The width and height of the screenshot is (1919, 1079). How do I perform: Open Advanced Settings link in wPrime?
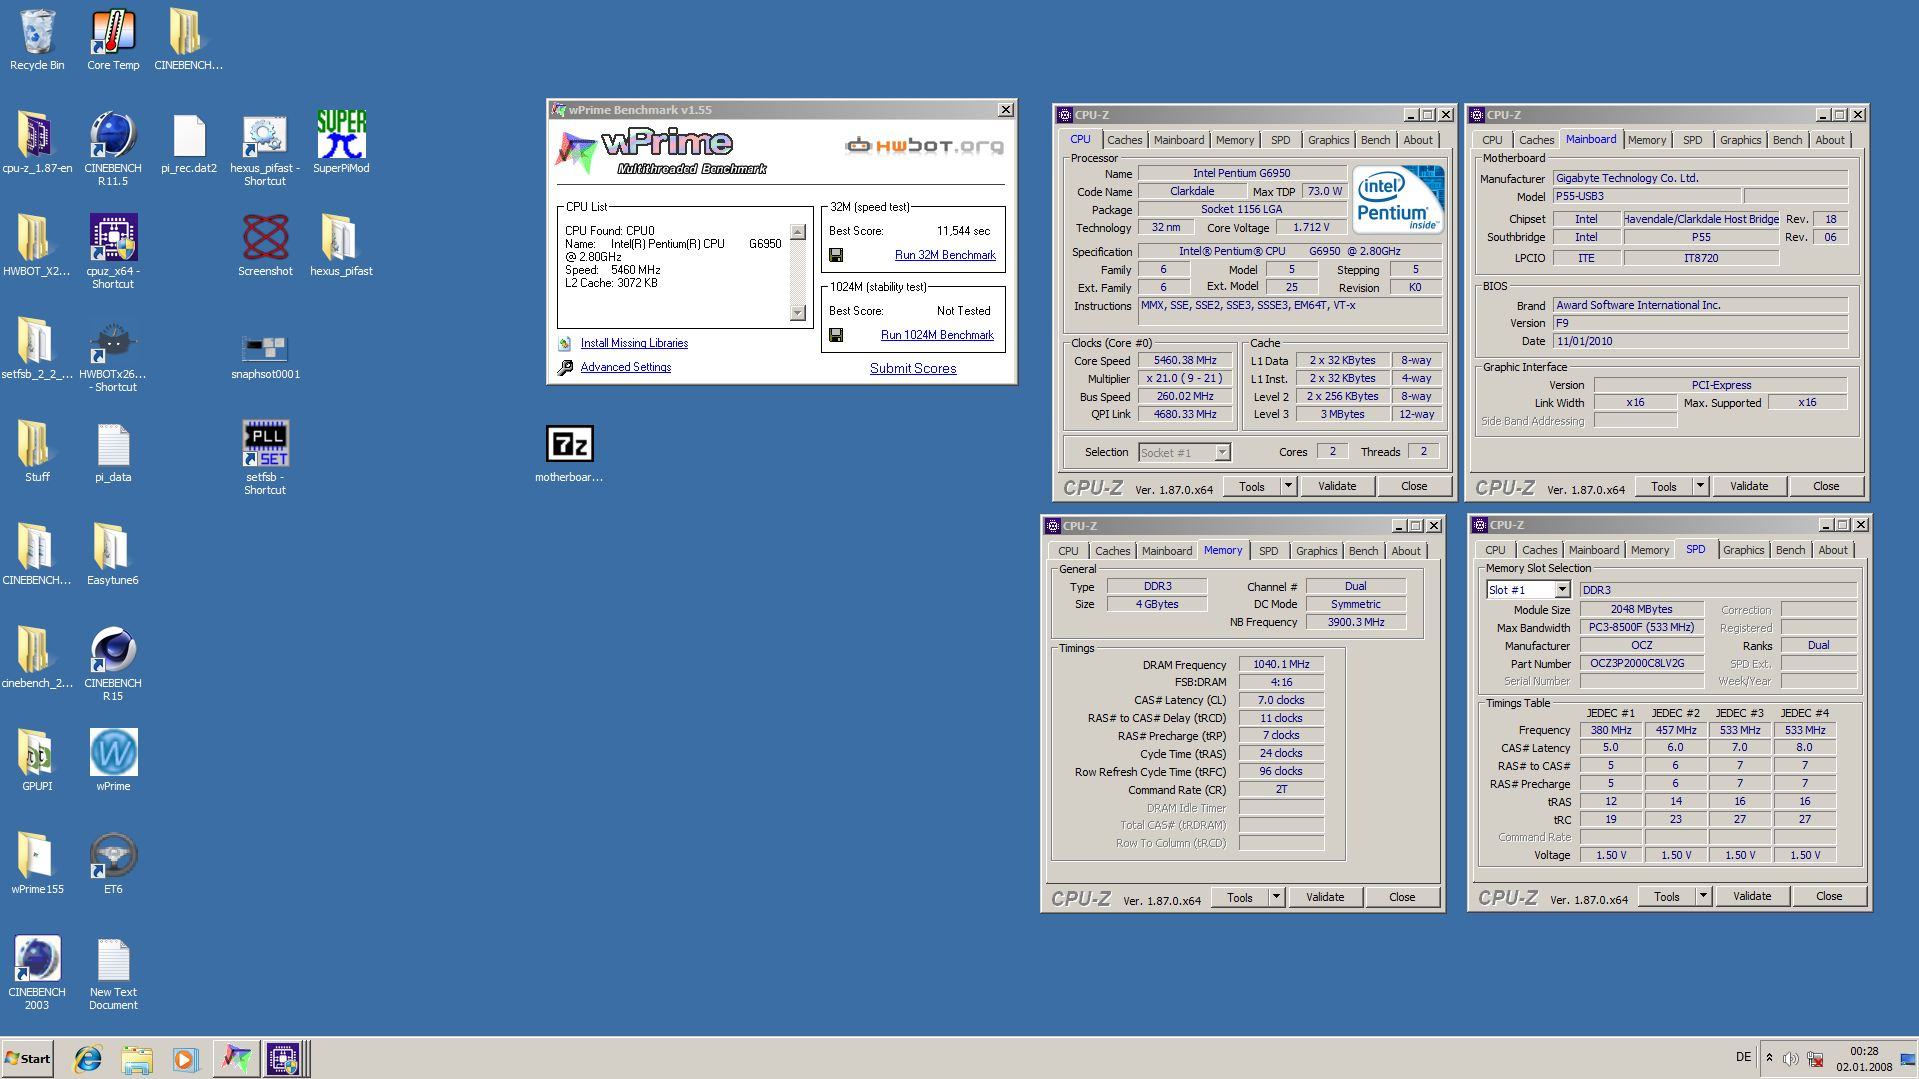(626, 367)
